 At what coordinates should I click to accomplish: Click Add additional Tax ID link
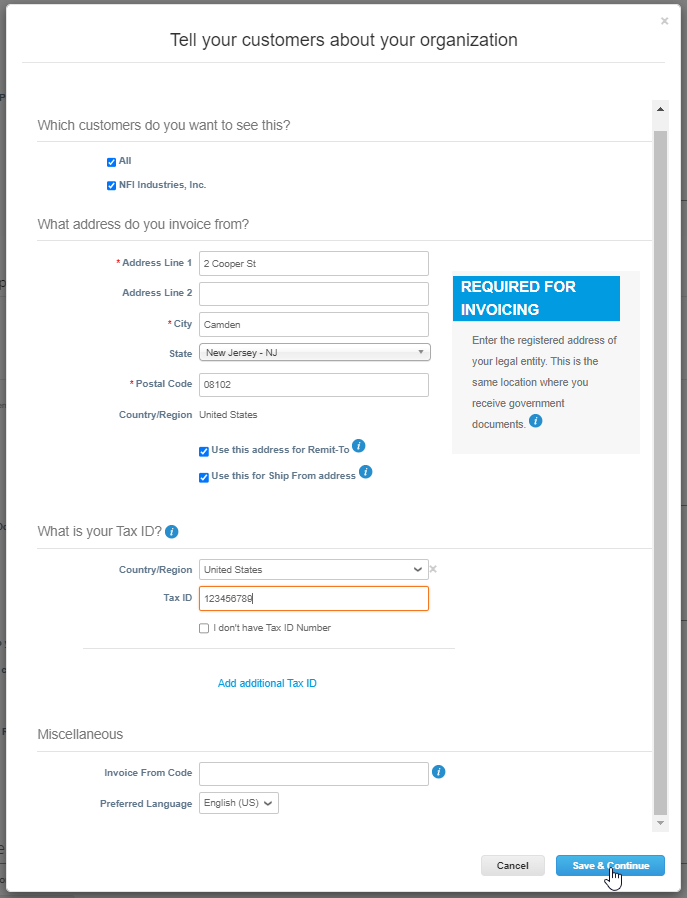coord(267,683)
